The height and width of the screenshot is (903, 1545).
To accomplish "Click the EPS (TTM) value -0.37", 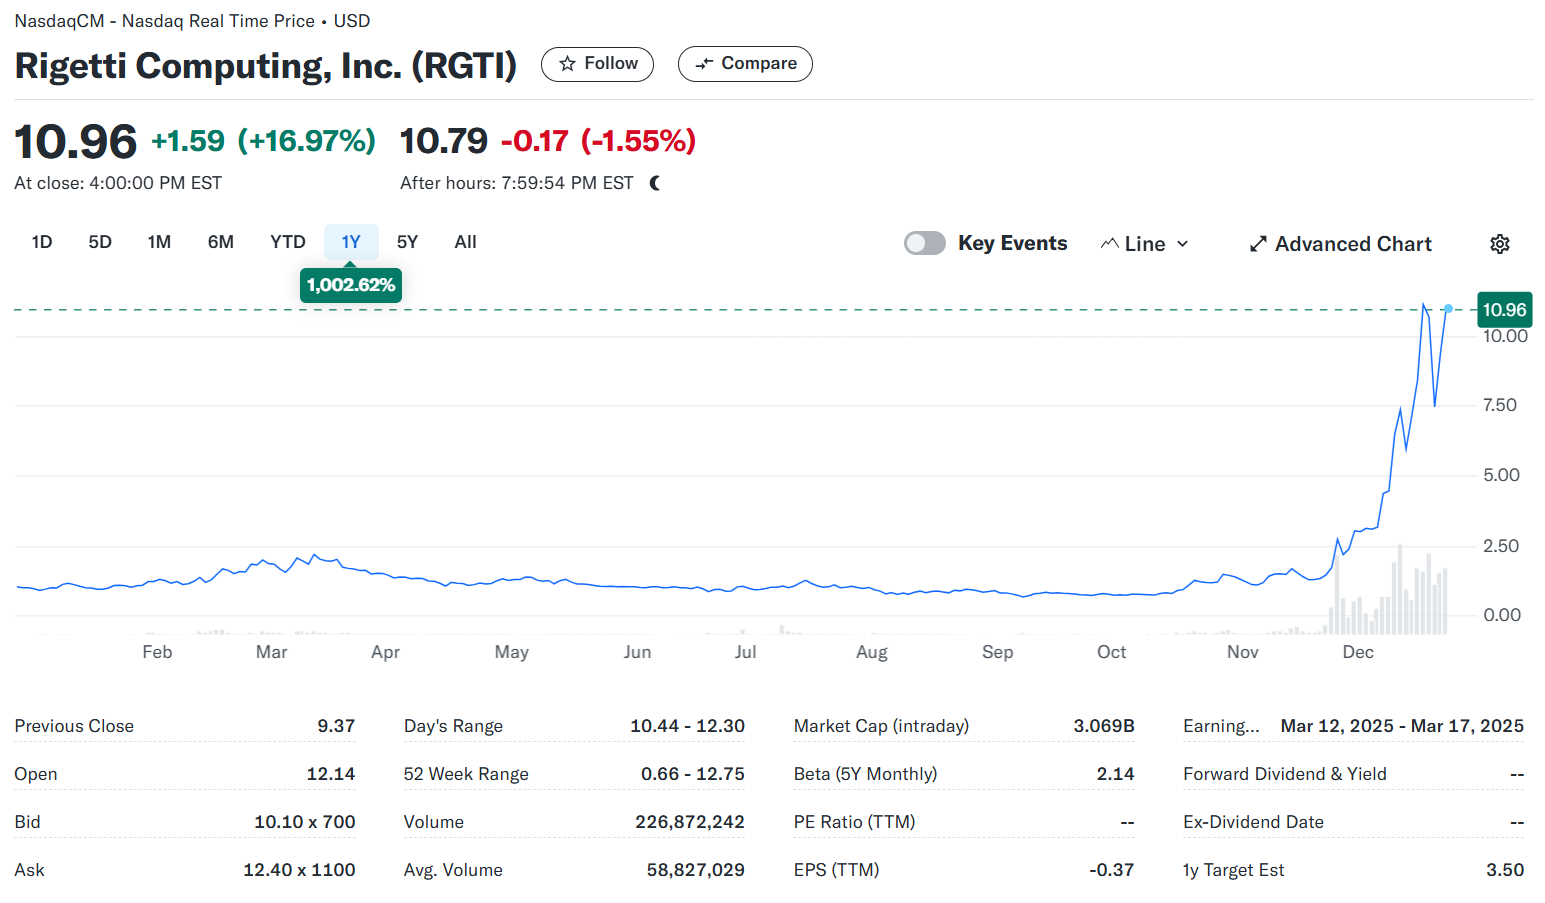I will pos(1112,870).
